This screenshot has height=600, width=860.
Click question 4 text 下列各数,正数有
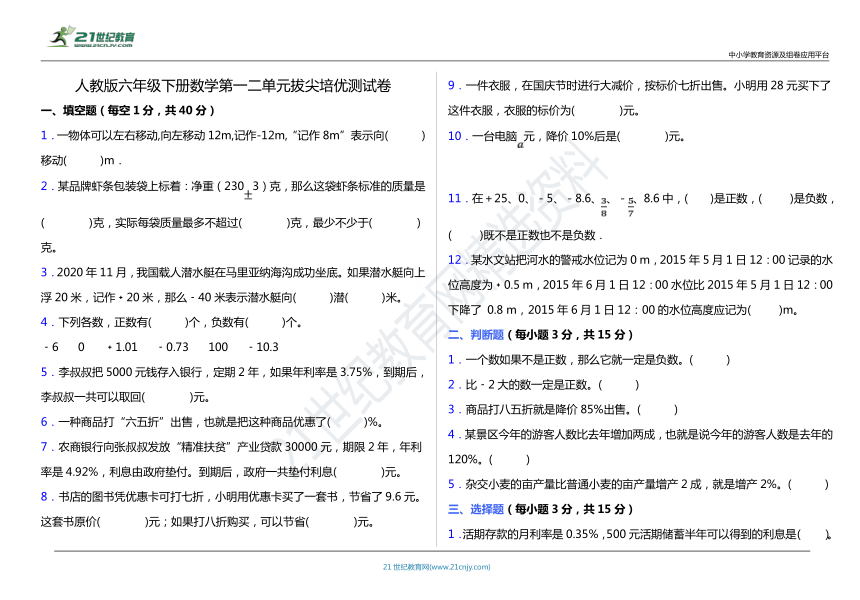click(x=171, y=322)
